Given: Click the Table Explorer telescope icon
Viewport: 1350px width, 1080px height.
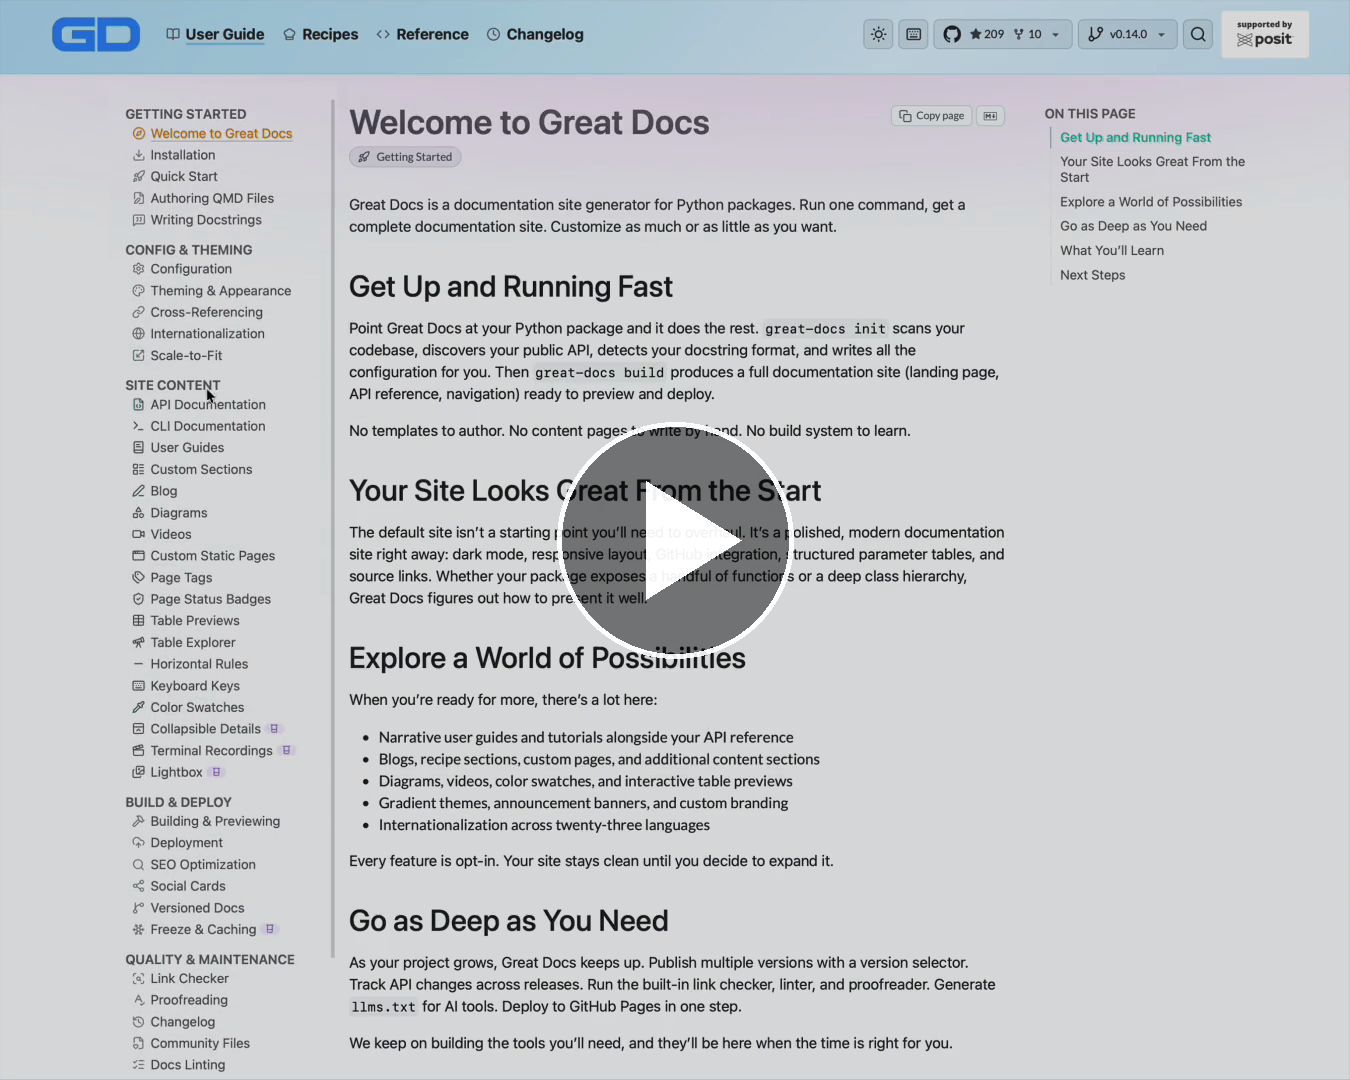Looking at the screenshot, I should (x=139, y=642).
